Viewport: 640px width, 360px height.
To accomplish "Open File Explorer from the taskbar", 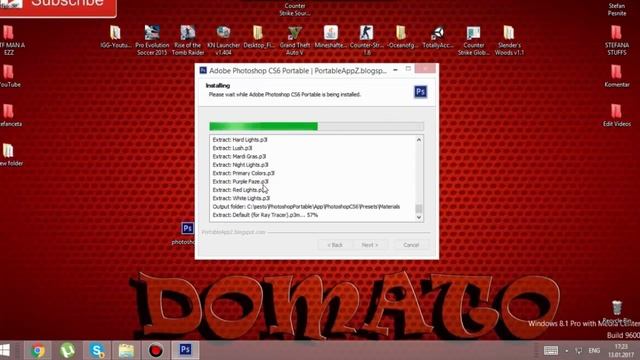I will click(x=127, y=351).
